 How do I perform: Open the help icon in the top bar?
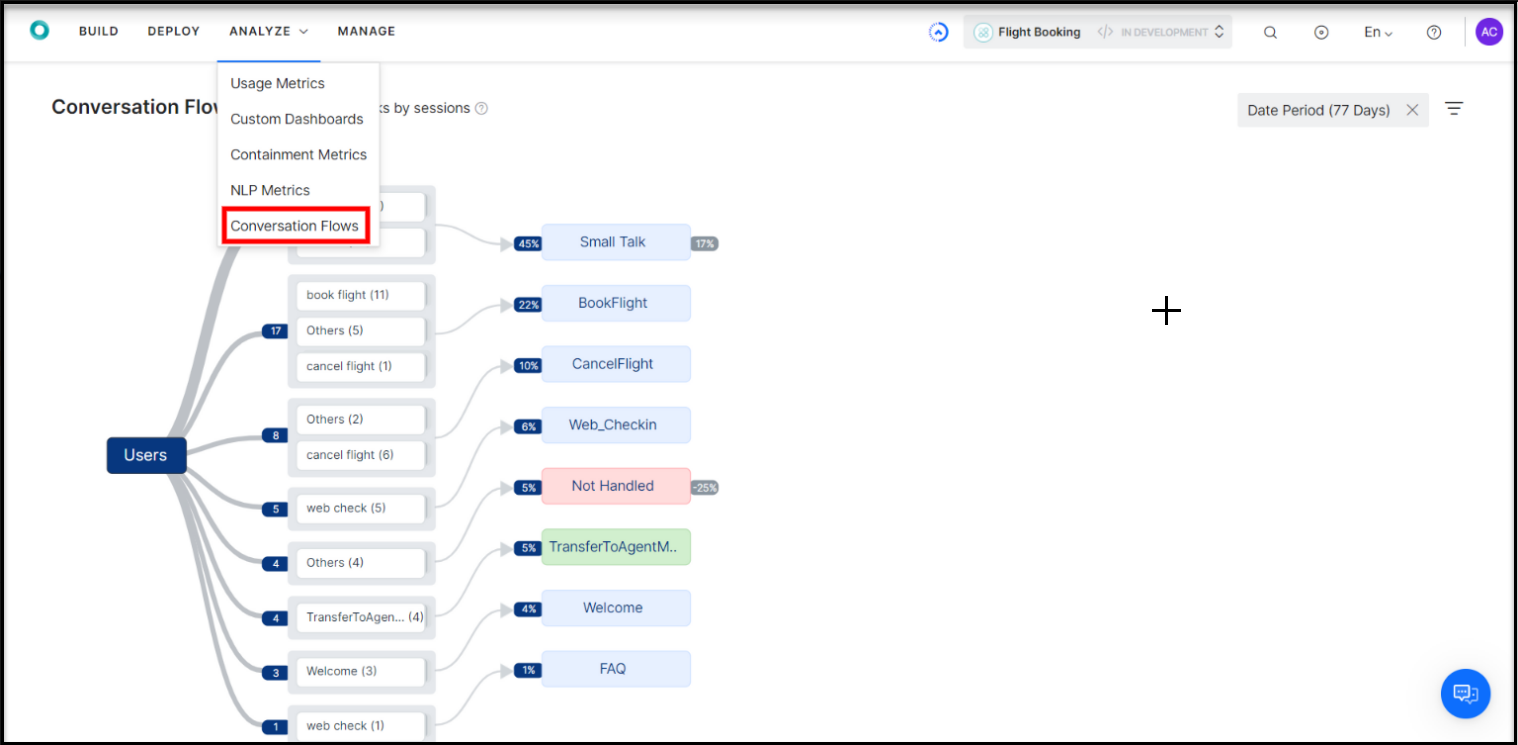(1434, 31)
